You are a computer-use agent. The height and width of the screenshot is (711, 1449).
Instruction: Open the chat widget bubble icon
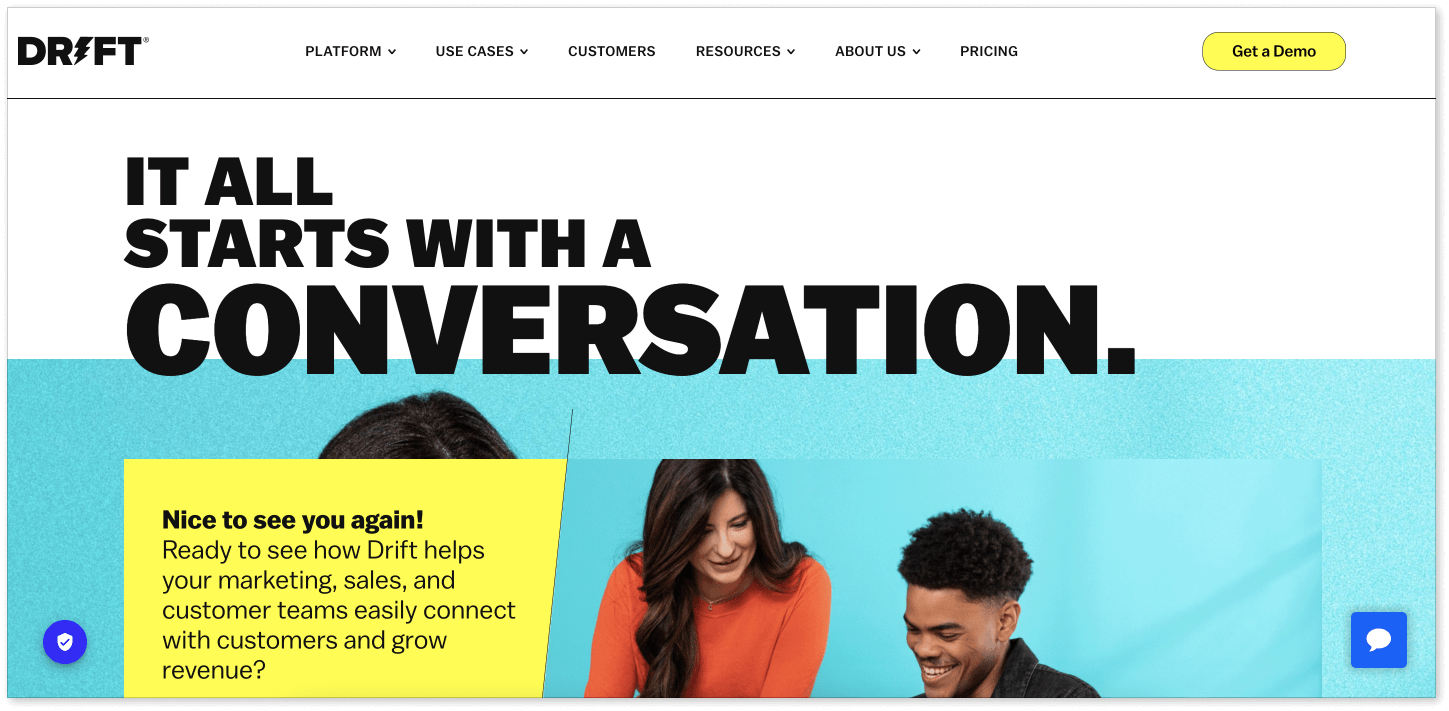point(1378,640)
